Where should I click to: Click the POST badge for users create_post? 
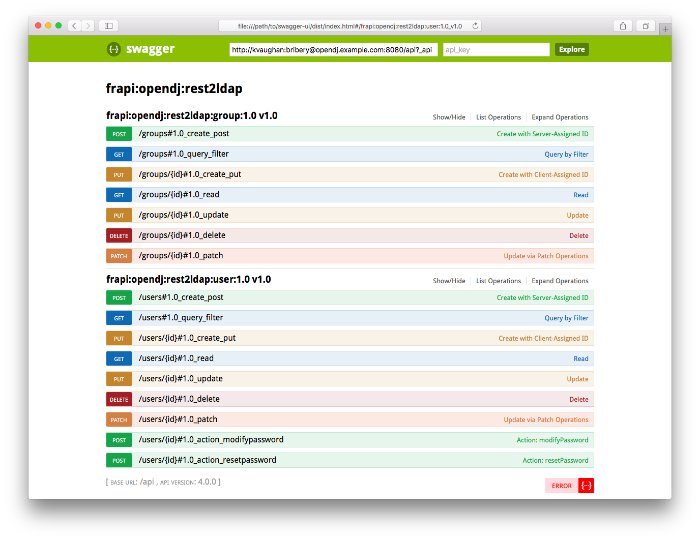tap(119, 298)
